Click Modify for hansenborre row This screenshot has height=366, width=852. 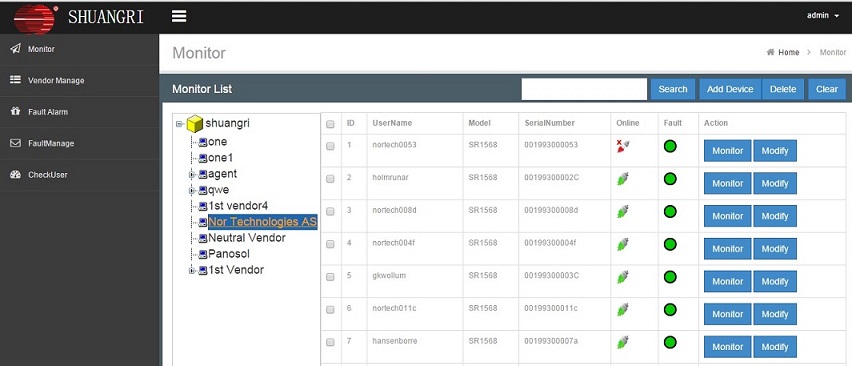tap(775, 346)
